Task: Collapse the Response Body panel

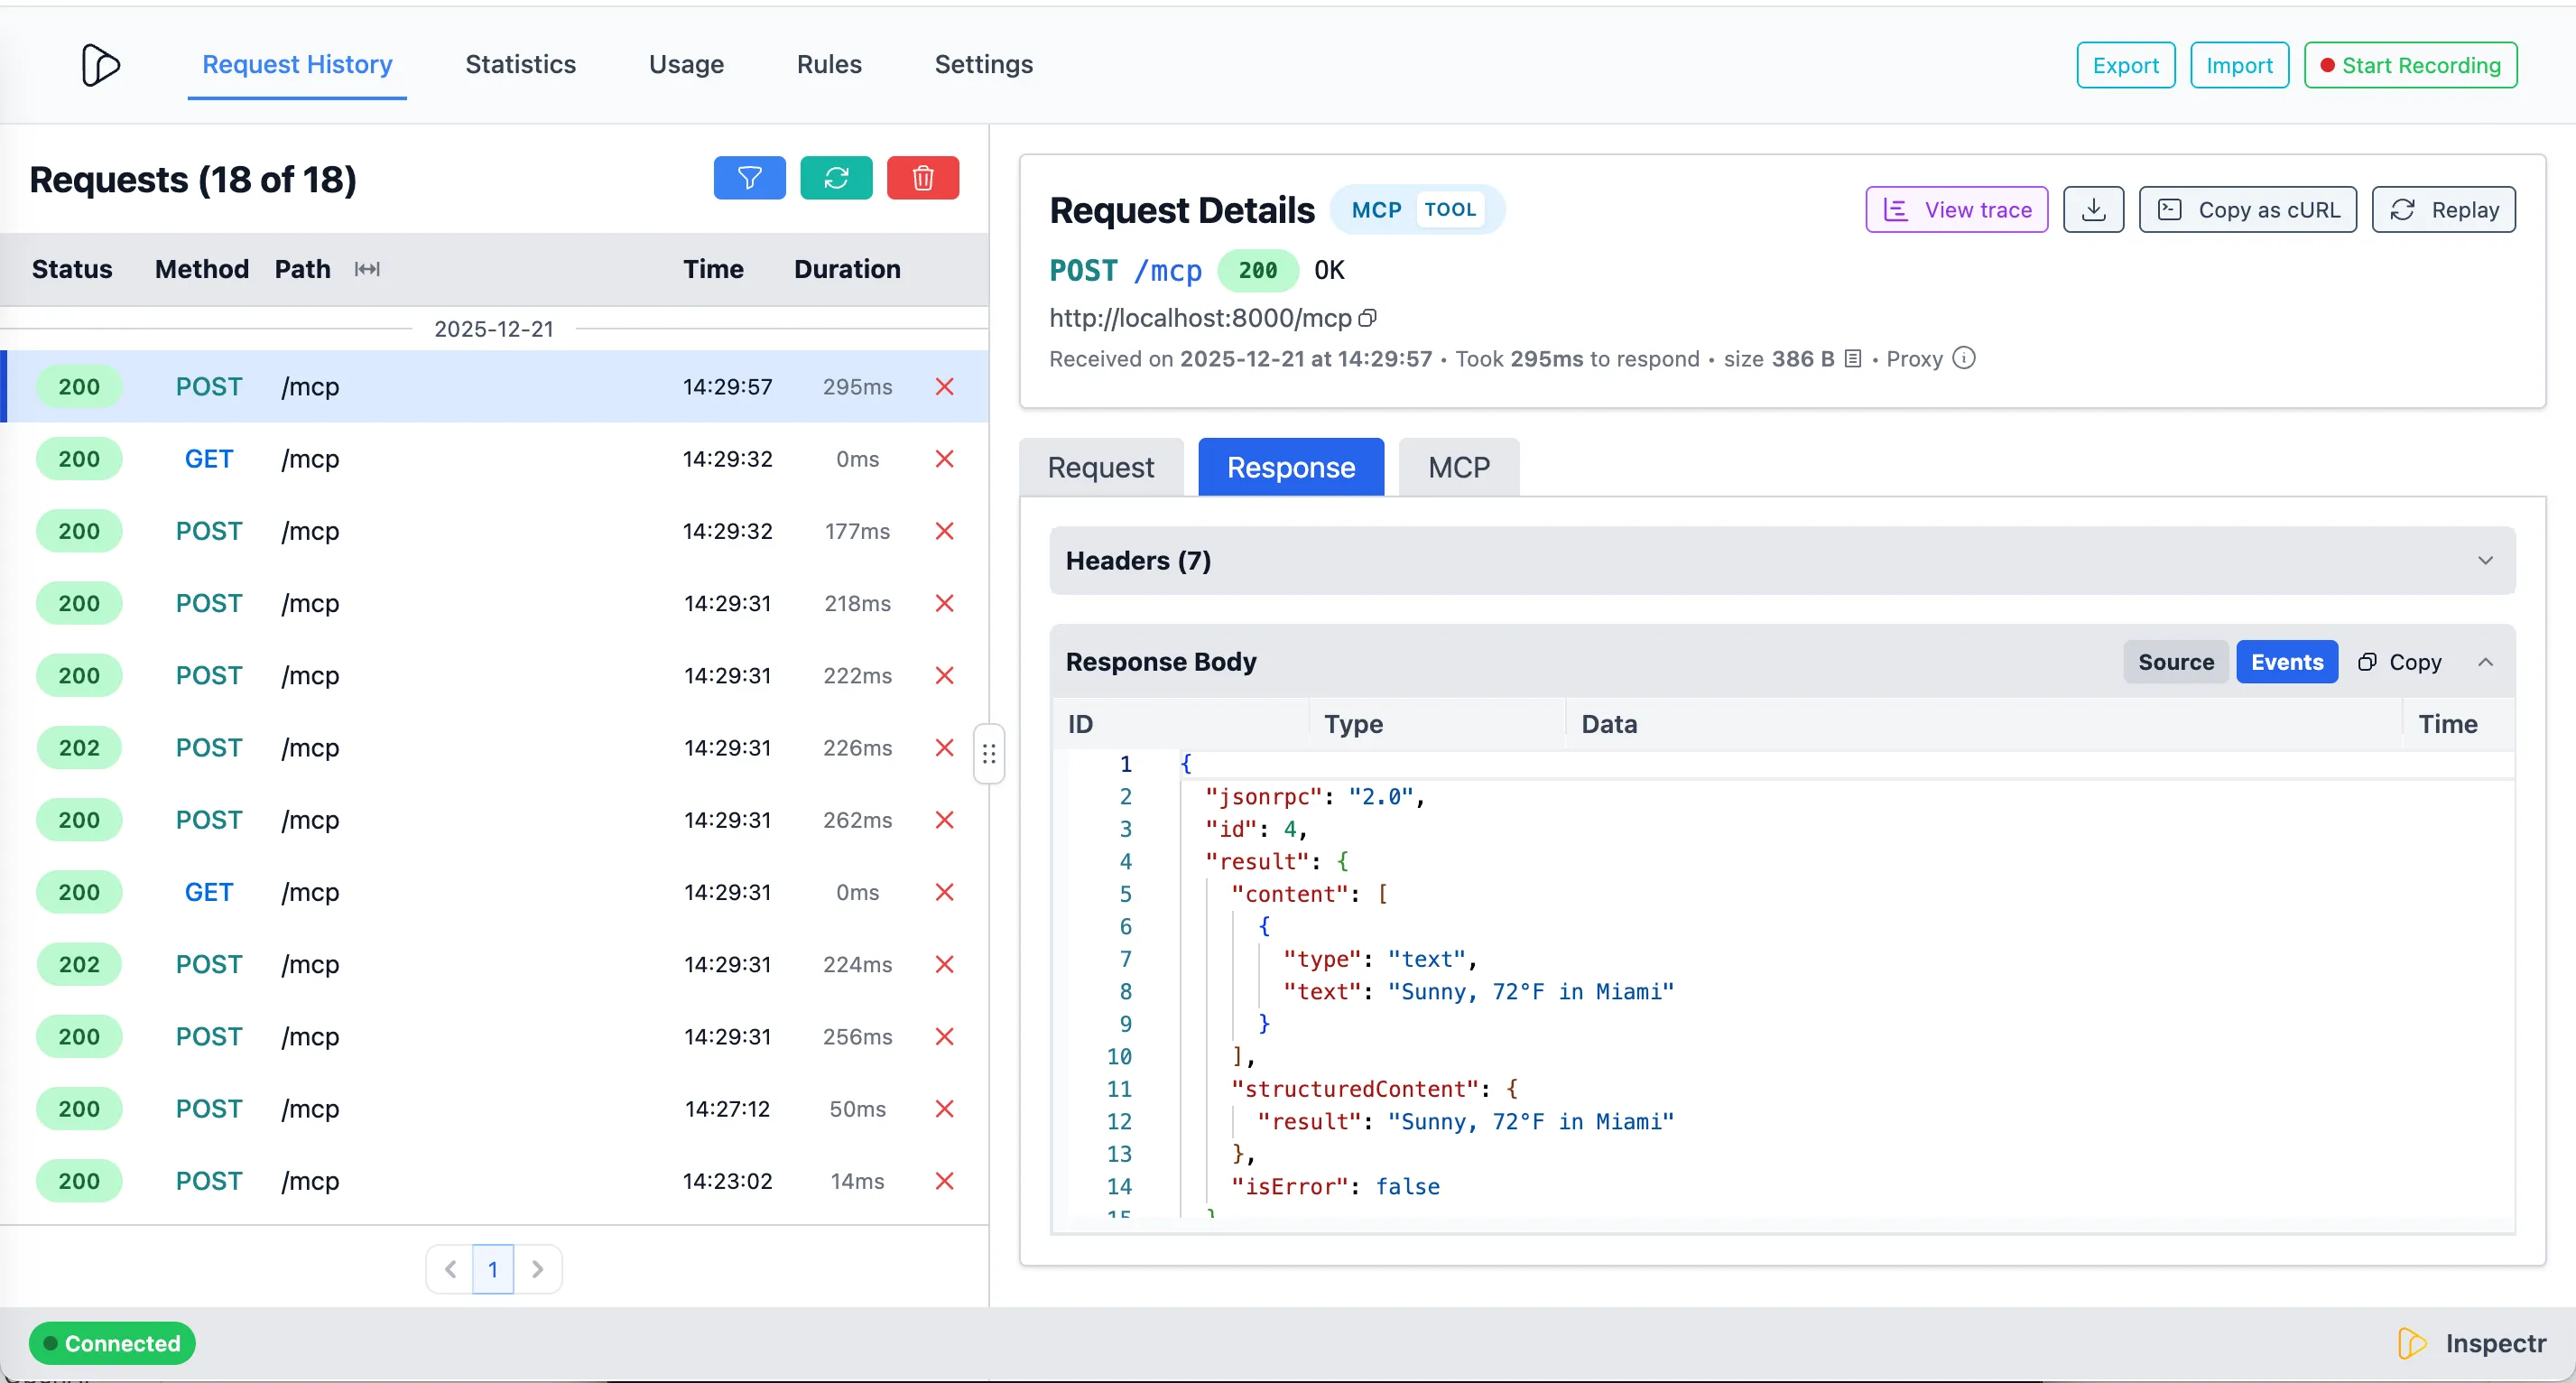Action: tap(2487, 661)
